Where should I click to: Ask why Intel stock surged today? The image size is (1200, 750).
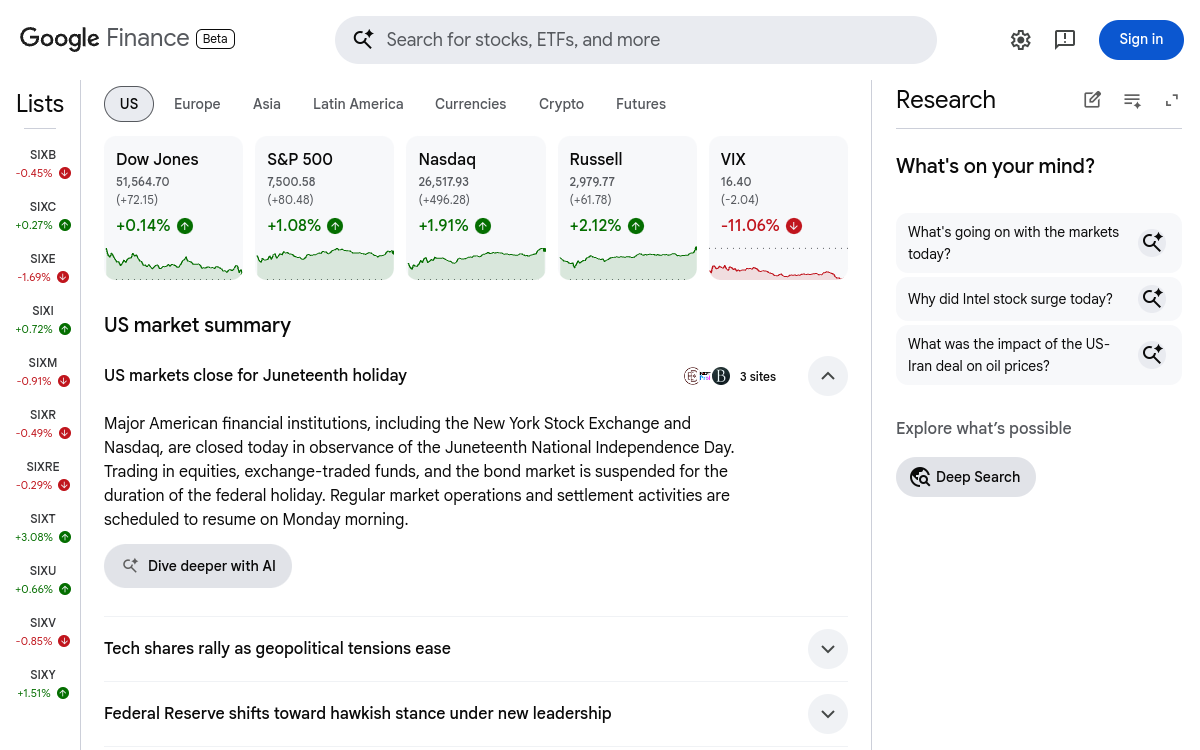click(1038, 299)
